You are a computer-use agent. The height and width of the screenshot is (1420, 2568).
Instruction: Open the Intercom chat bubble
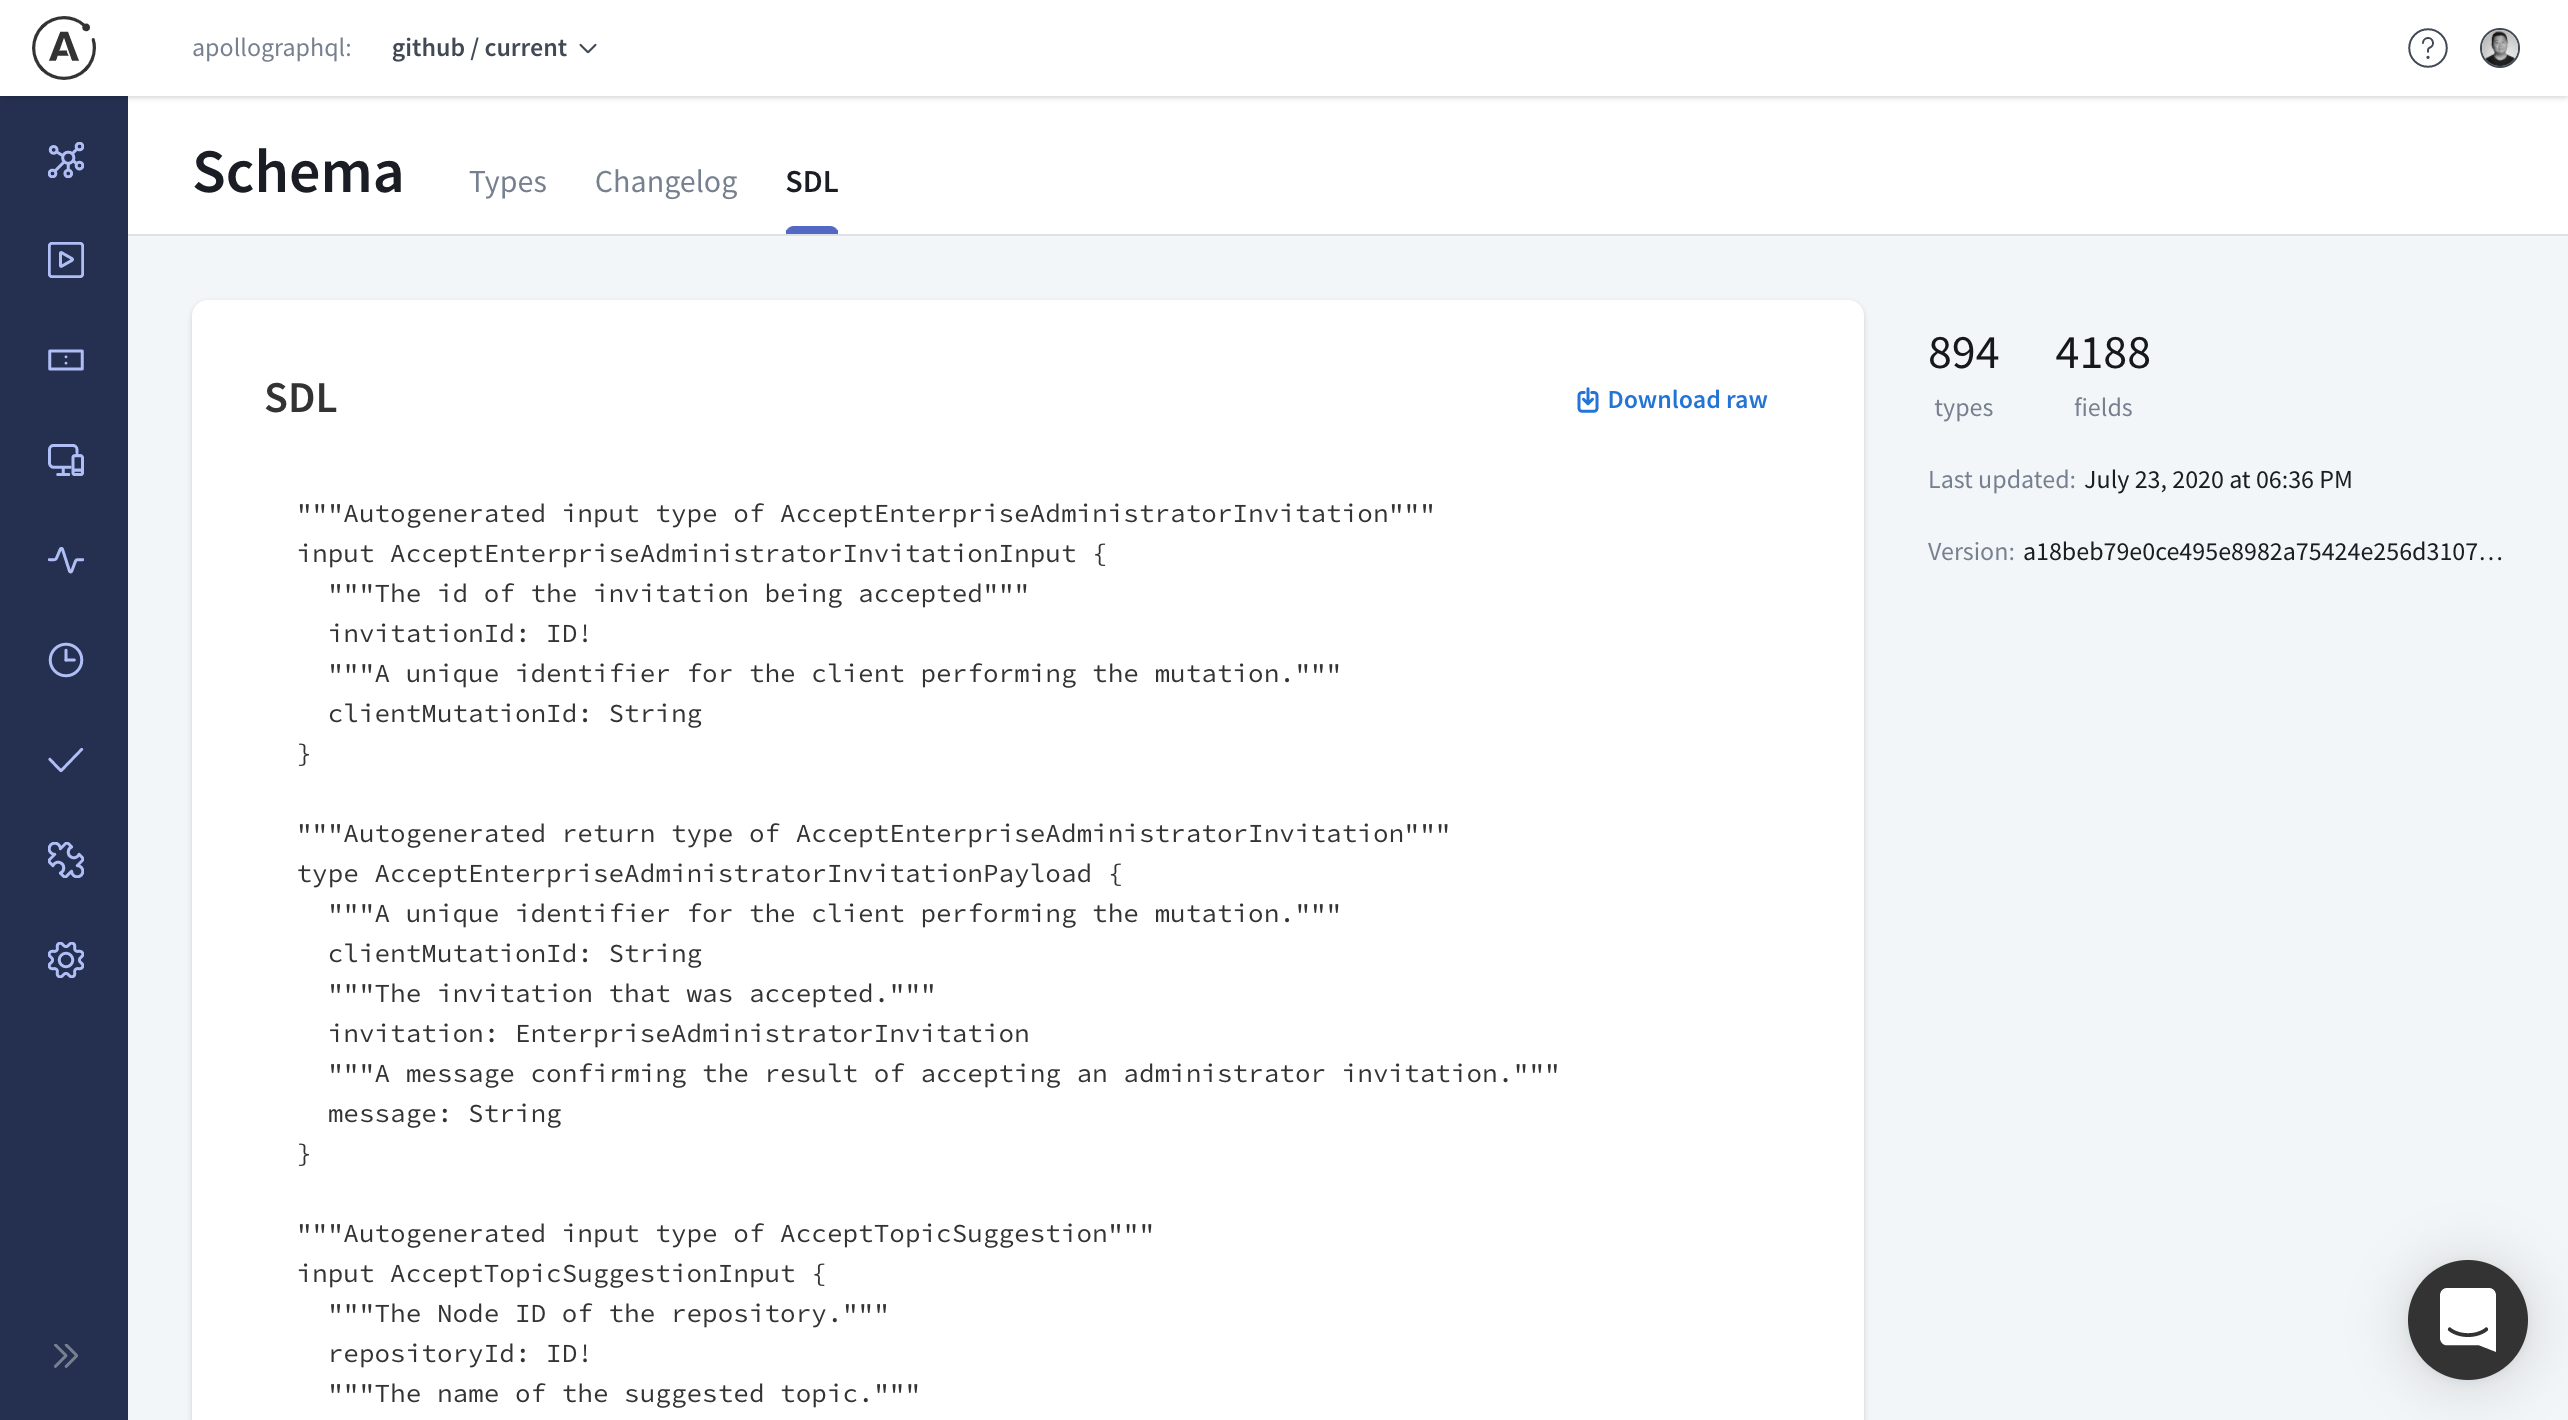pyautogui.click(x=2467, y=1320)
